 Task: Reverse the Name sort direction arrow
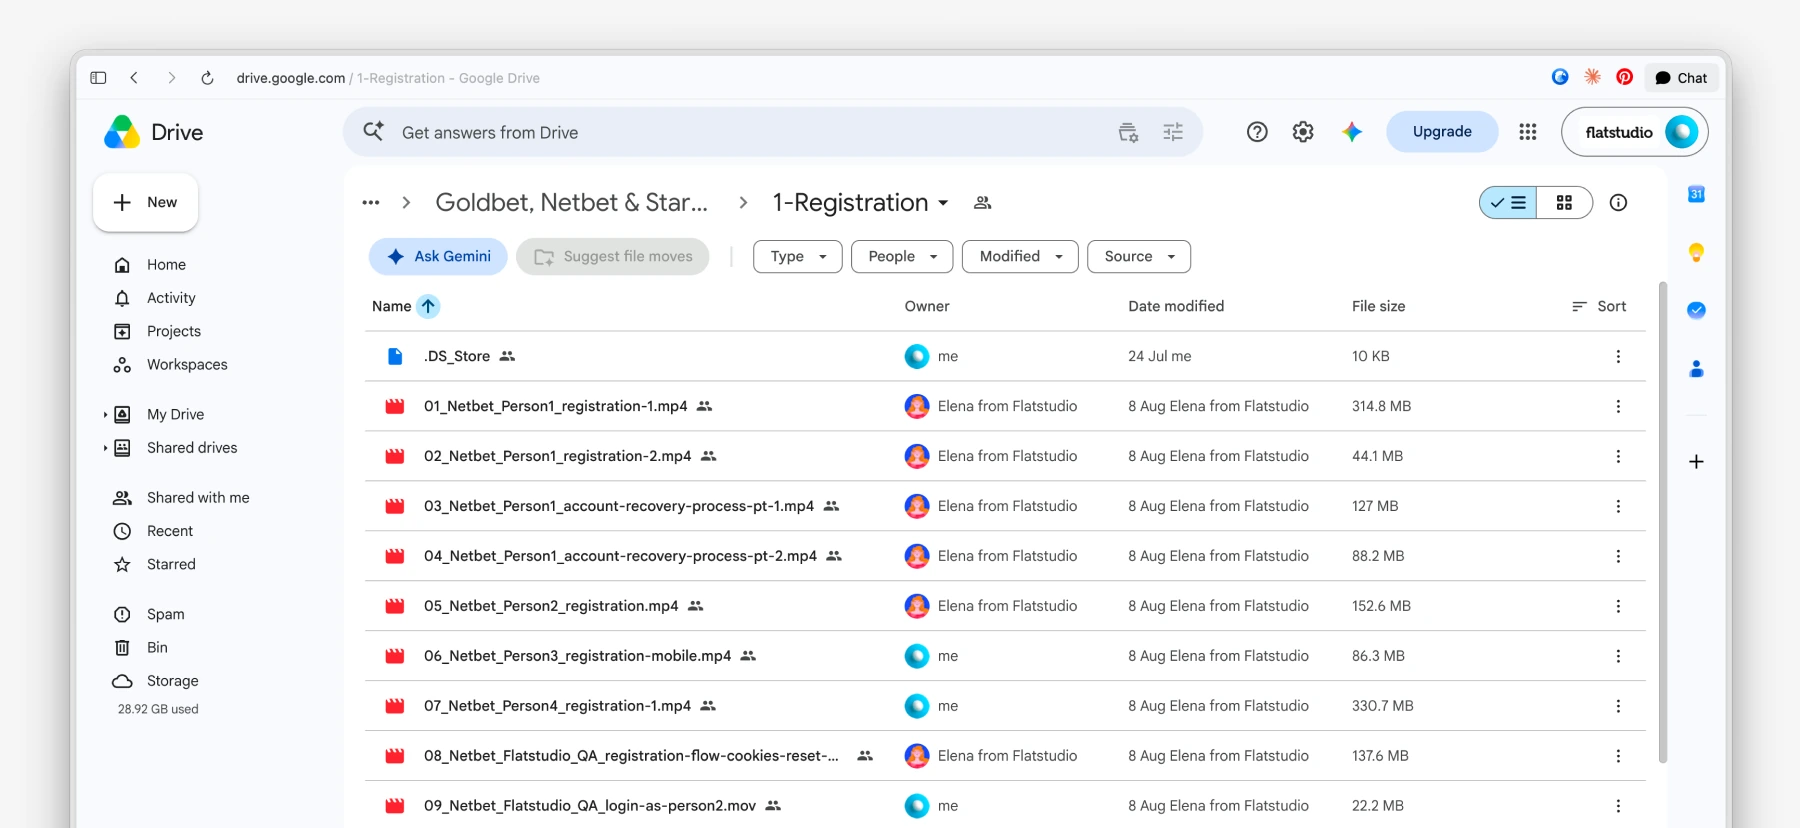click(428, 306)
